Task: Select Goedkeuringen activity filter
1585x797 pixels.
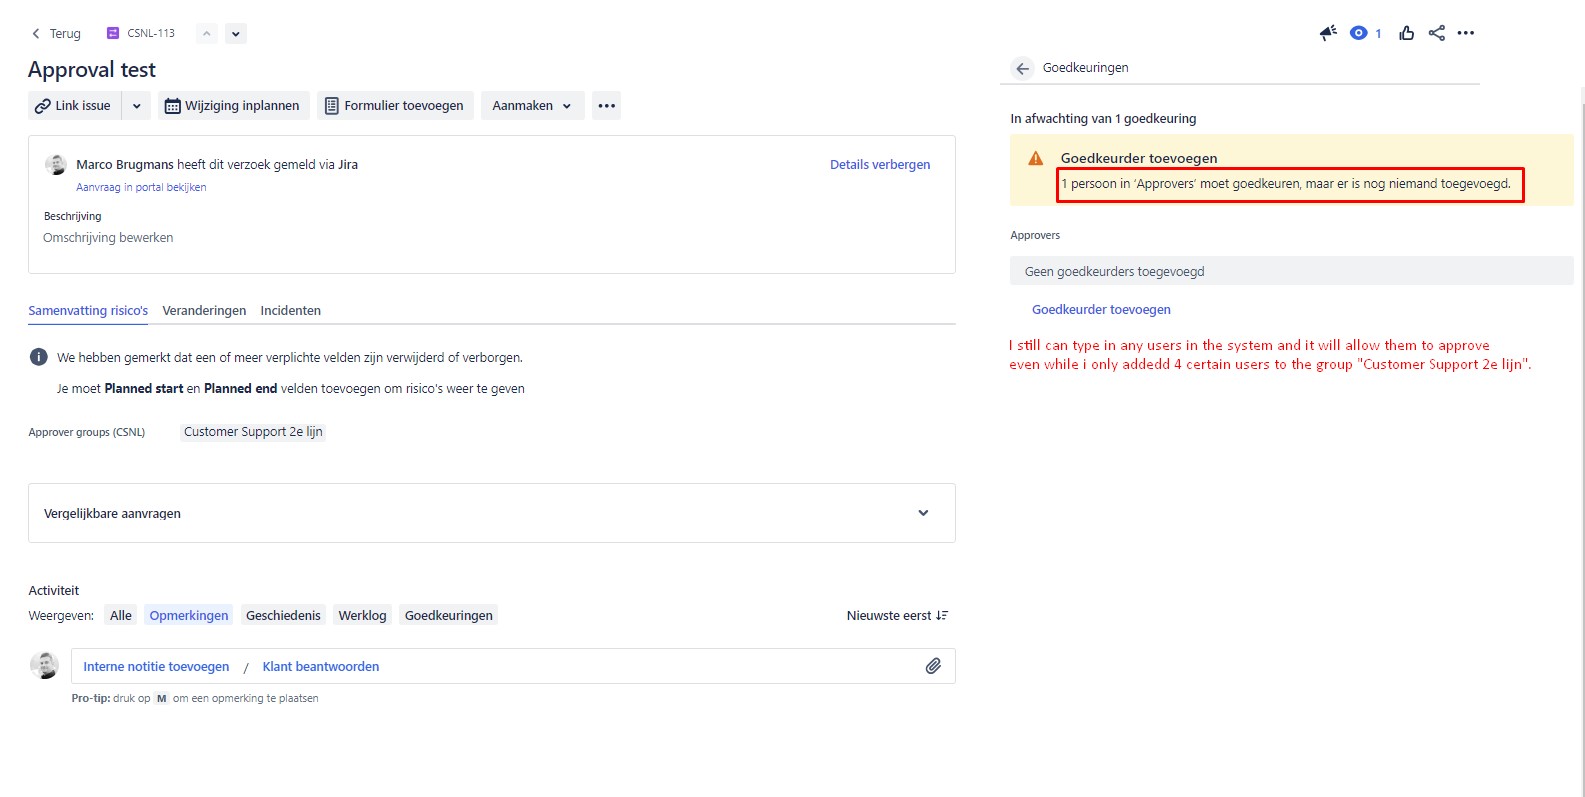Action: tap(449, 616)
